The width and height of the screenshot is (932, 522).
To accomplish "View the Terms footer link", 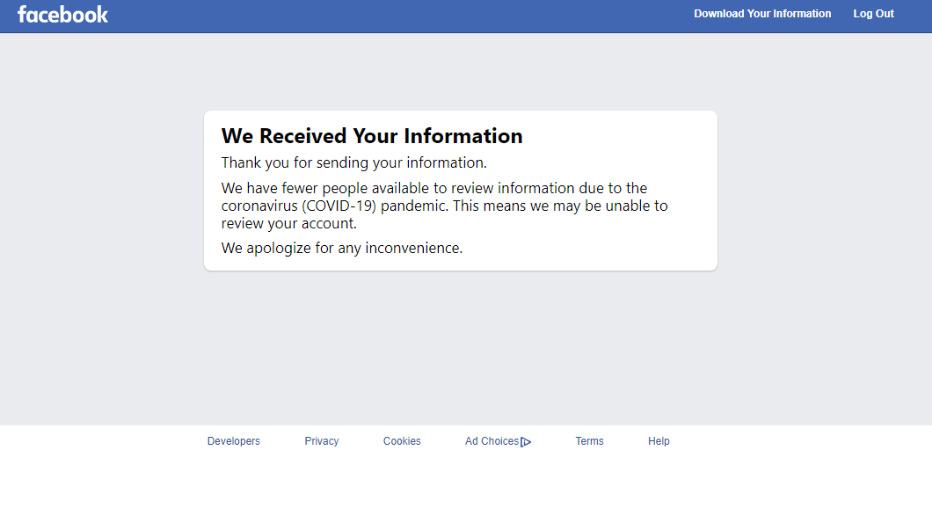I will tap(589, 441).
